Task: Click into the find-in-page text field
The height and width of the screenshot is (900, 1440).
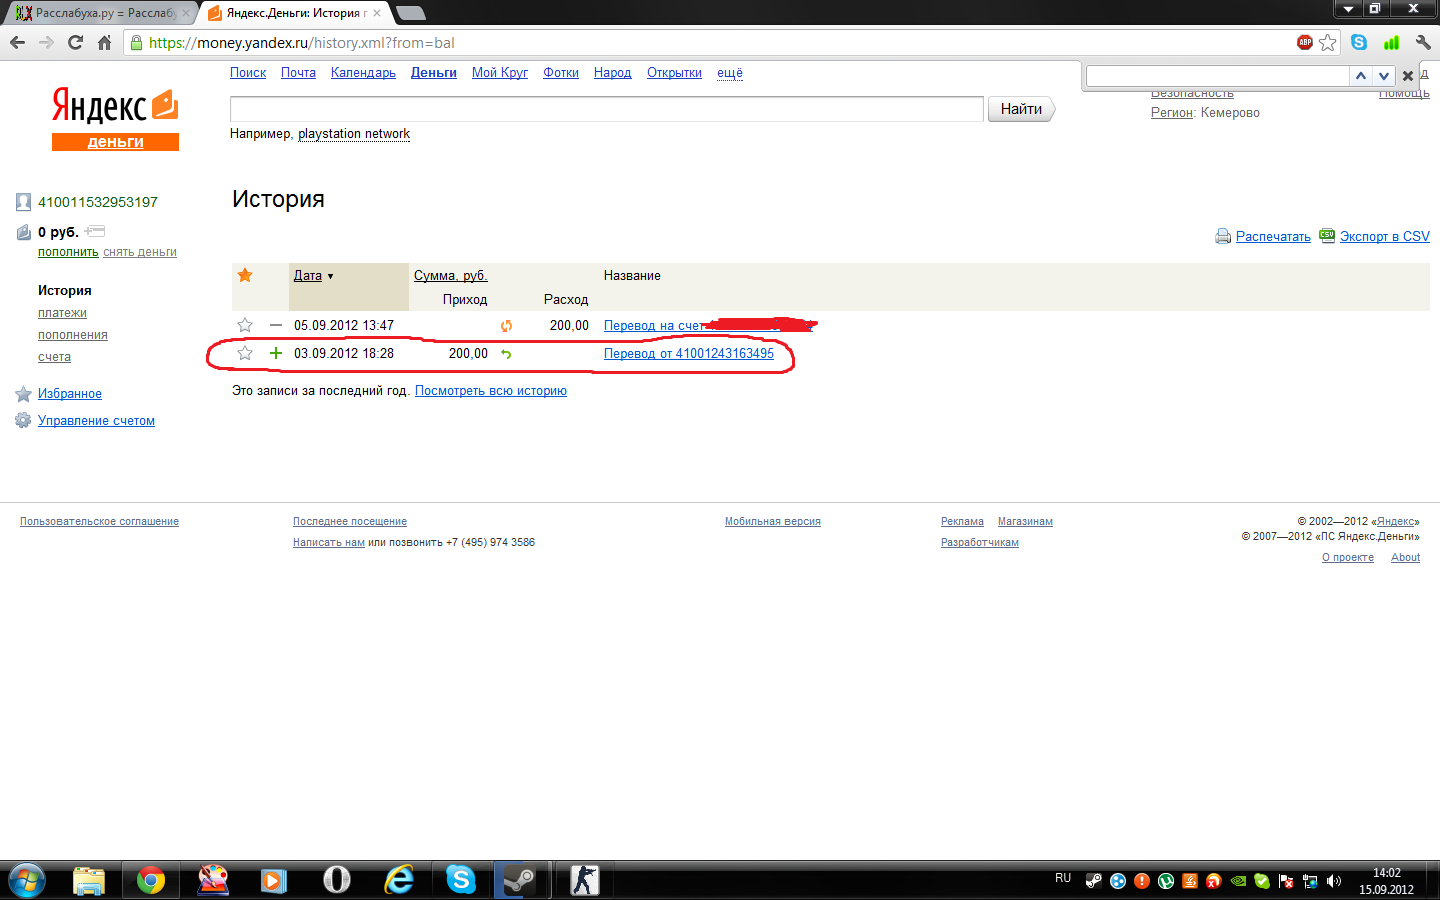Action: click(x=1218, y=76)
